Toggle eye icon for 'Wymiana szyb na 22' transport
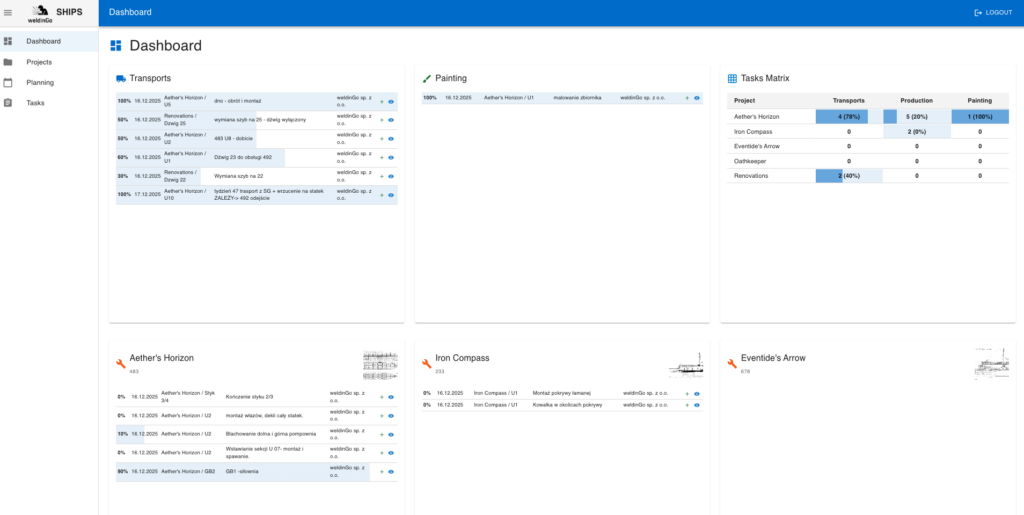 391,176
